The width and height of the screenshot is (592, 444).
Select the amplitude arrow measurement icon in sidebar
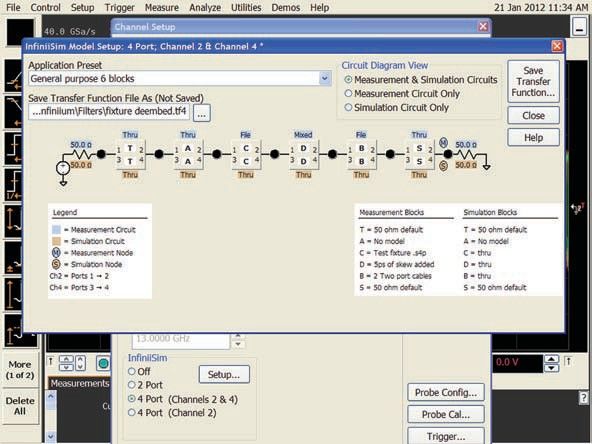point(13,221)
